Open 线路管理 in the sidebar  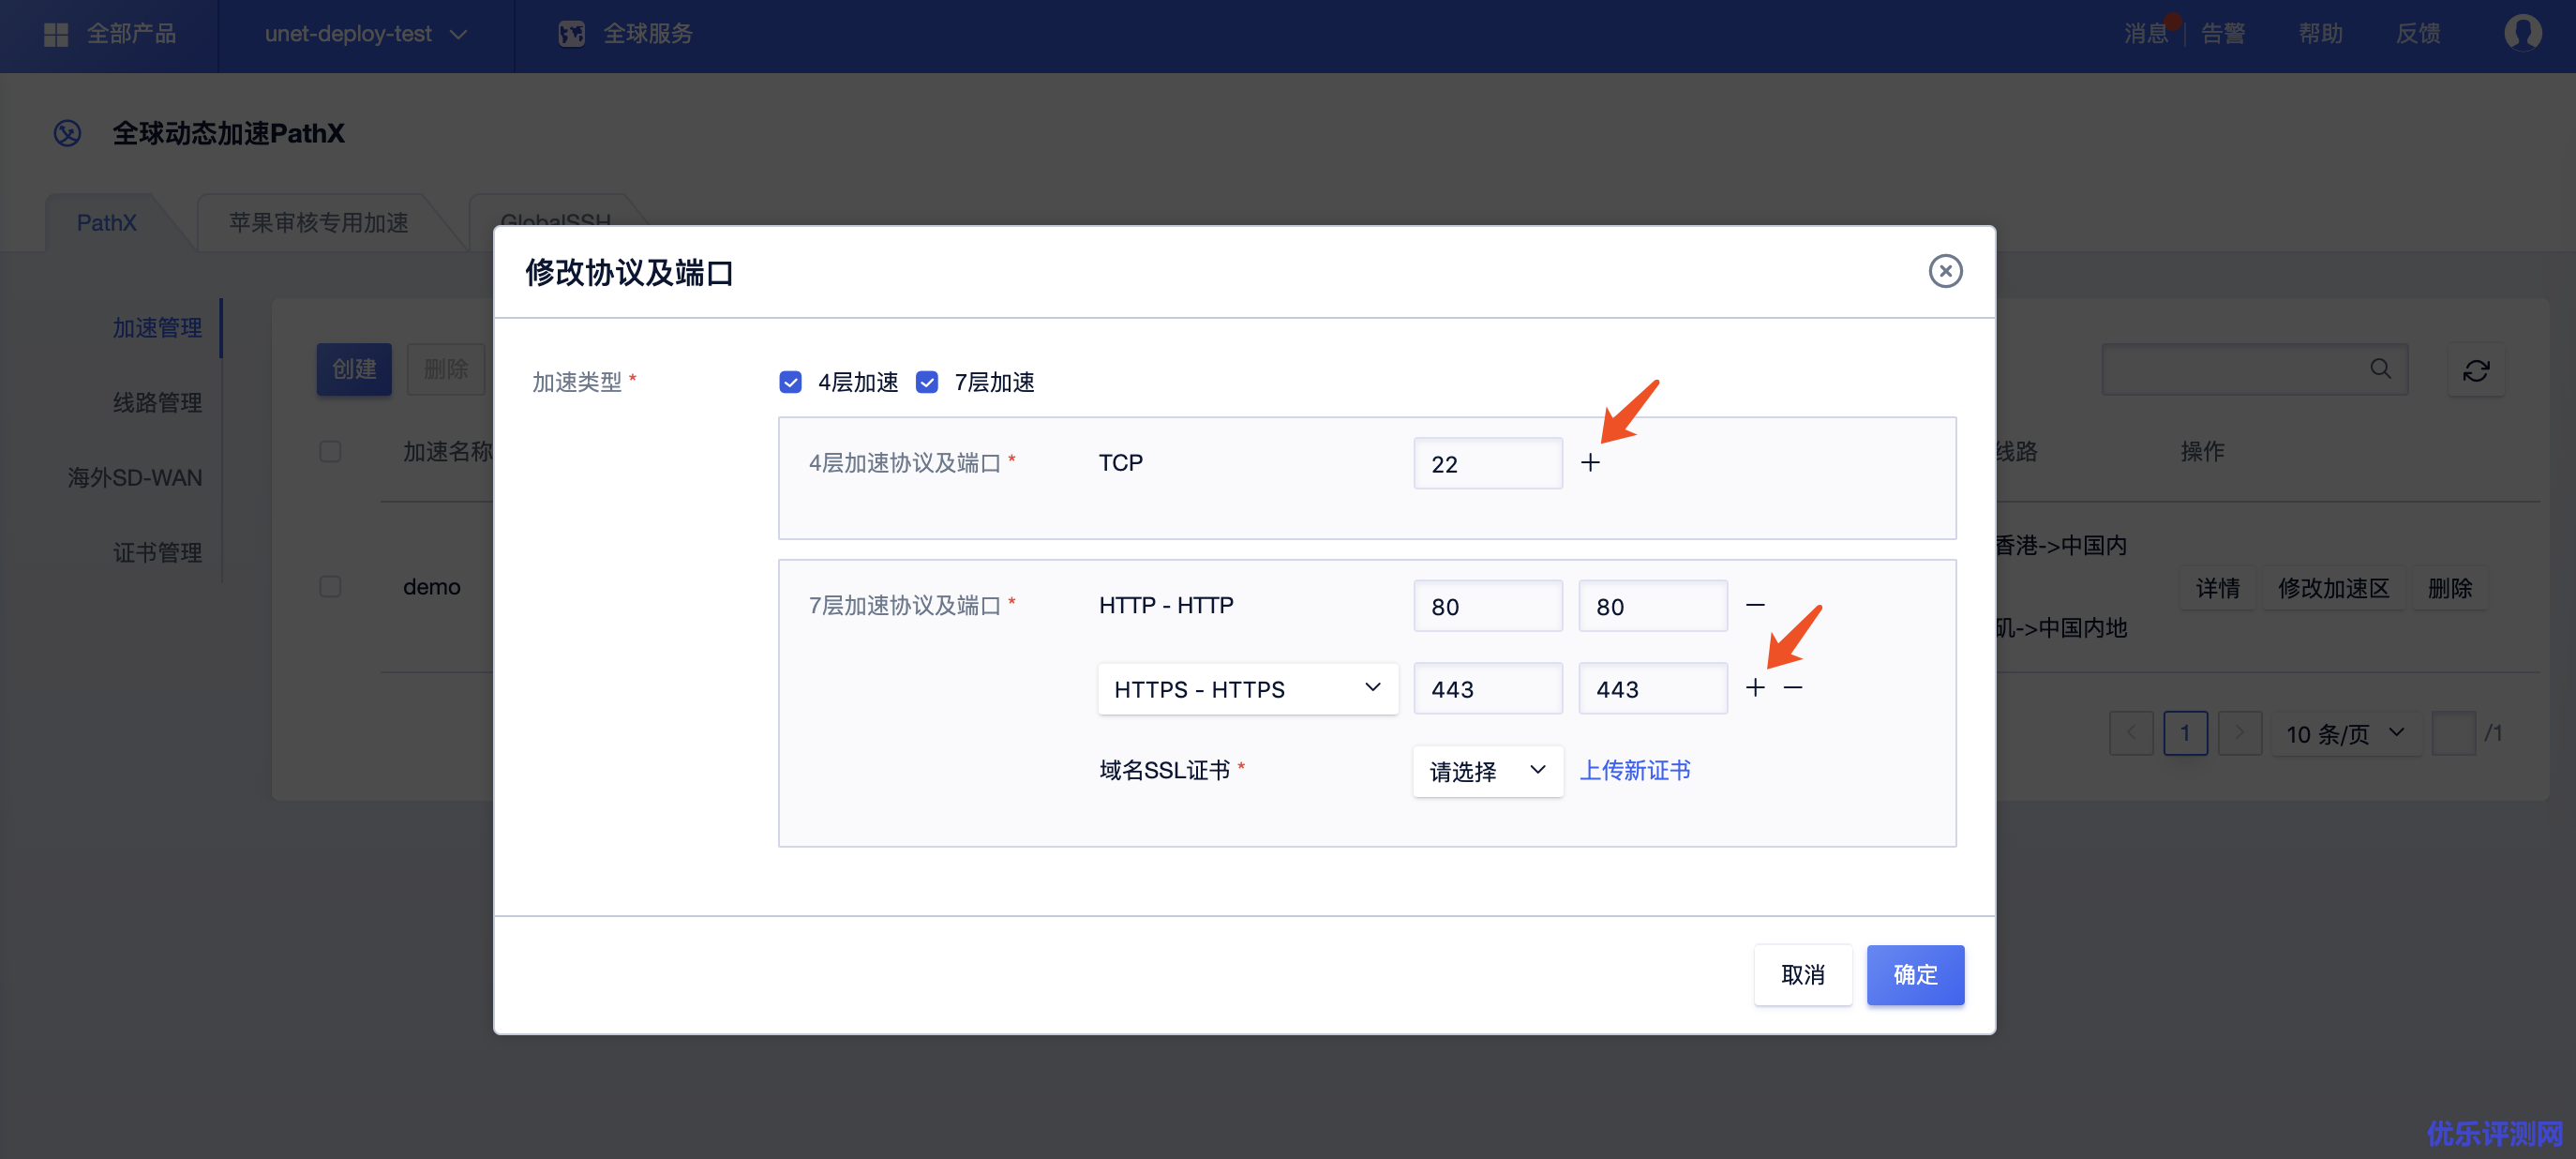coord(157,402)
